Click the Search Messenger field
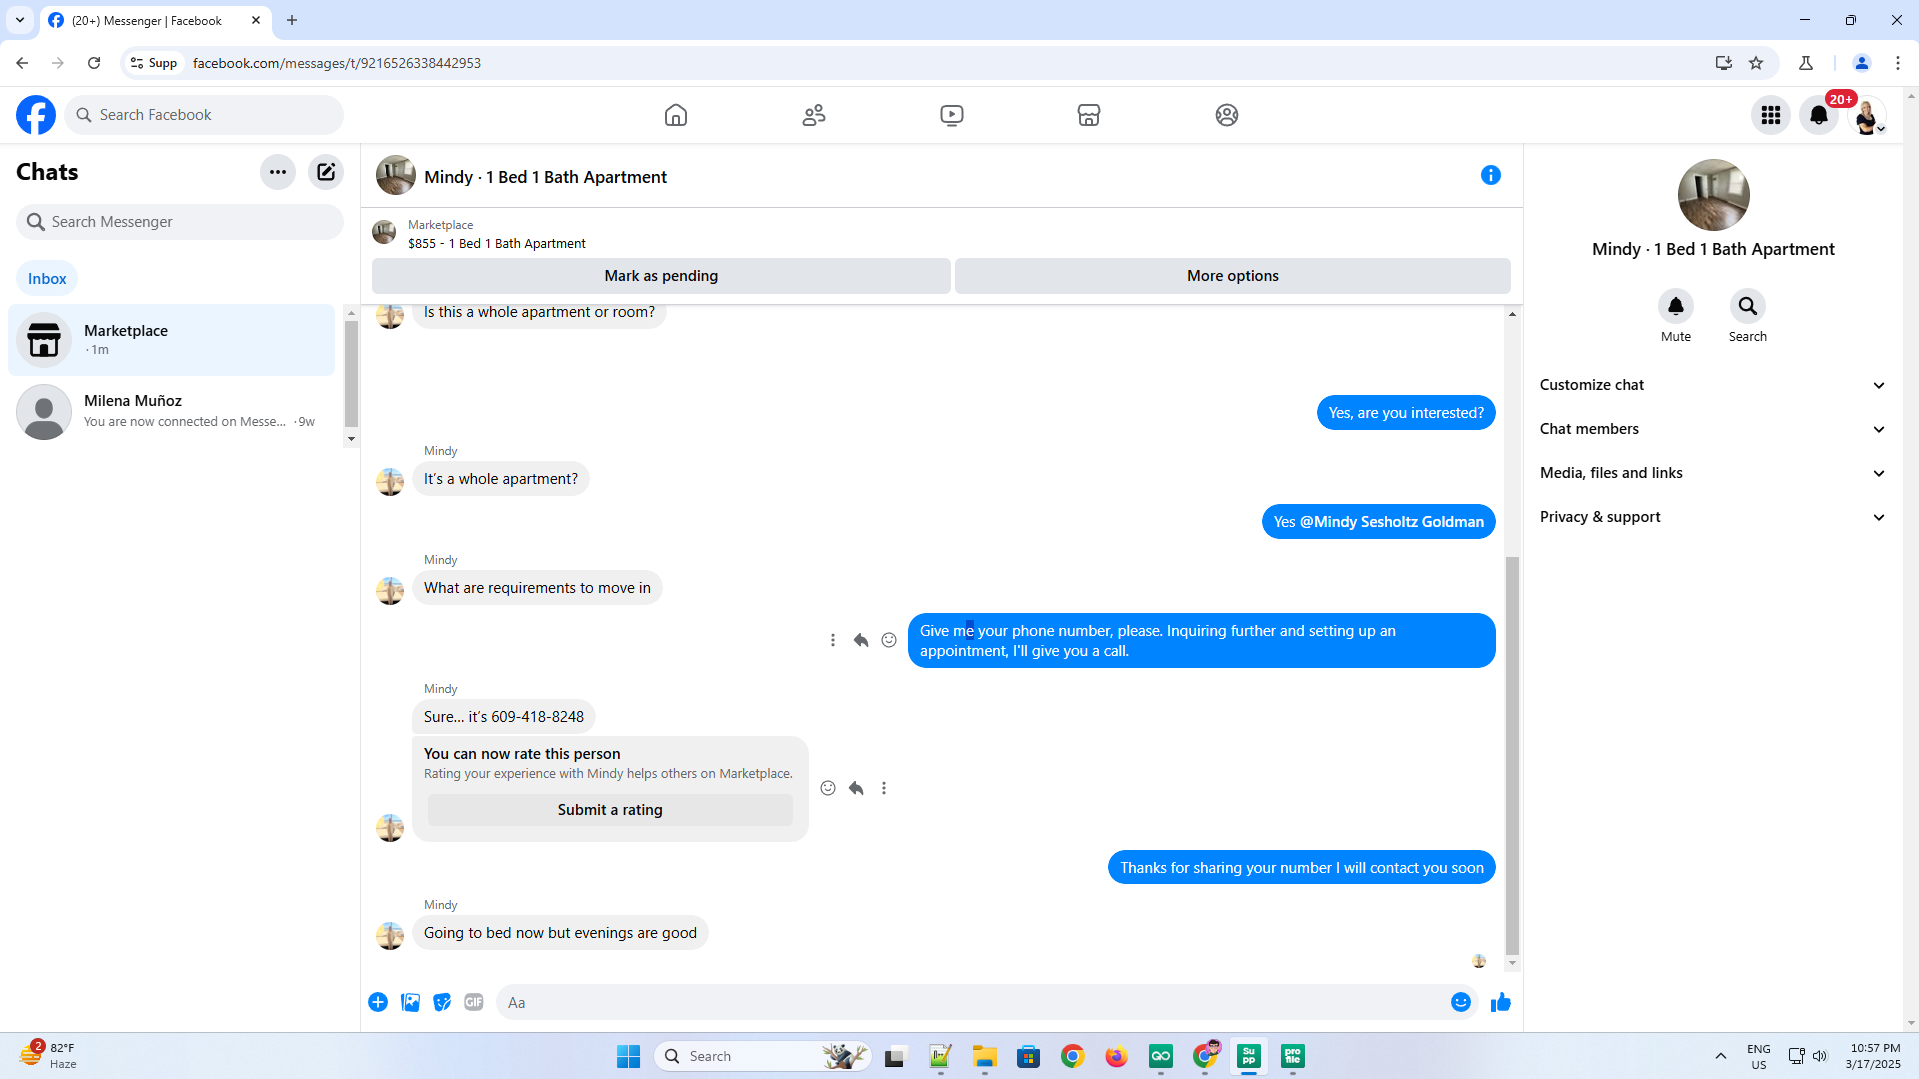The height and width of the screenshot is (1079, 1919). (x=180, y=222)
